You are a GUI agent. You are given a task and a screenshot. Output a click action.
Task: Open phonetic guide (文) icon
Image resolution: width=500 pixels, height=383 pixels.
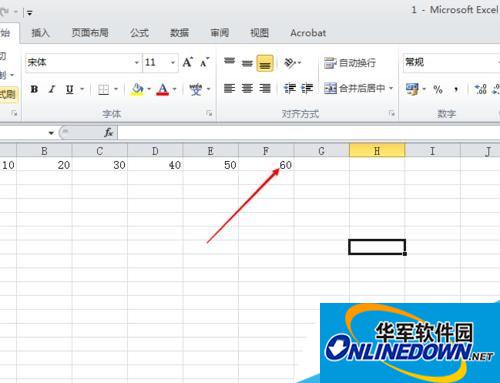click(x=196, y=89)
